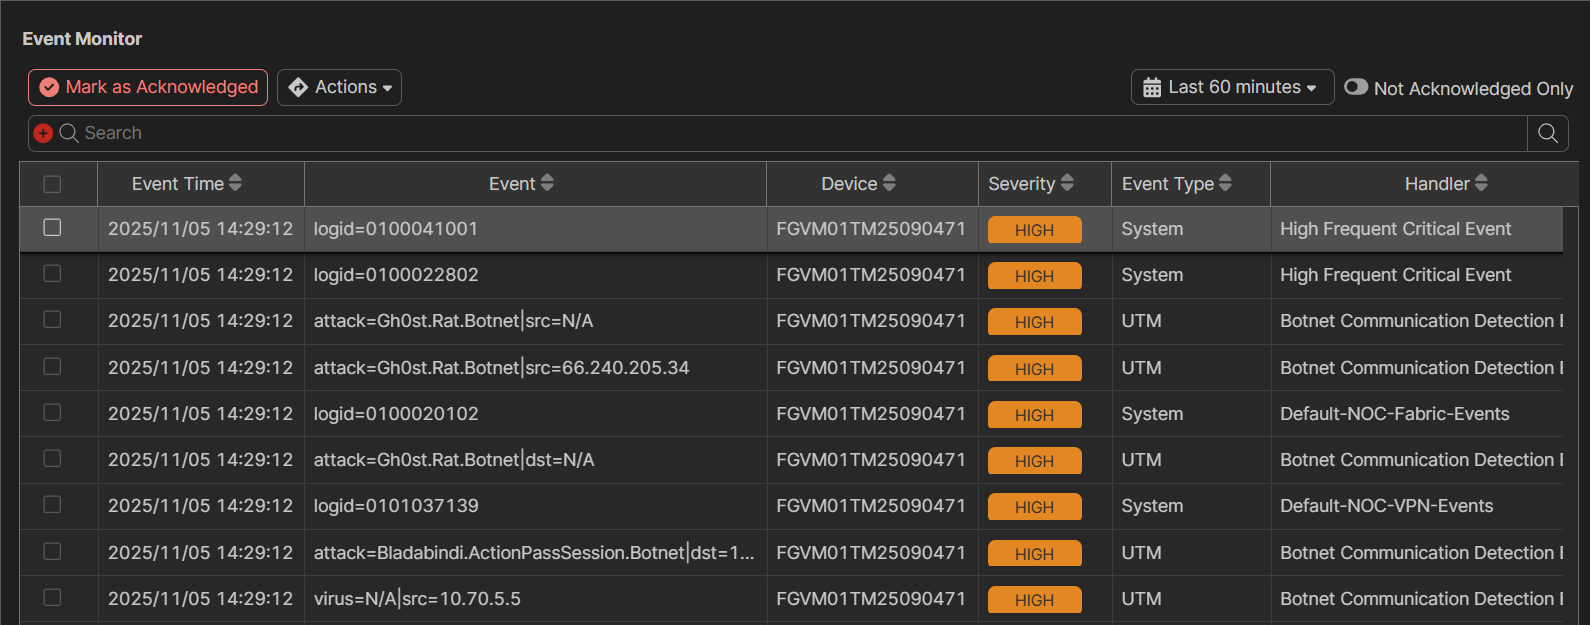Toggle Not Acknowledged Only switch

tap(1356, 87)
